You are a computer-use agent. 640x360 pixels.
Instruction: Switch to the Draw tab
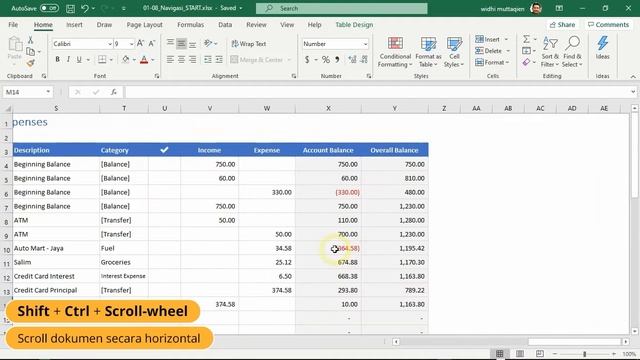pos(104,25)
